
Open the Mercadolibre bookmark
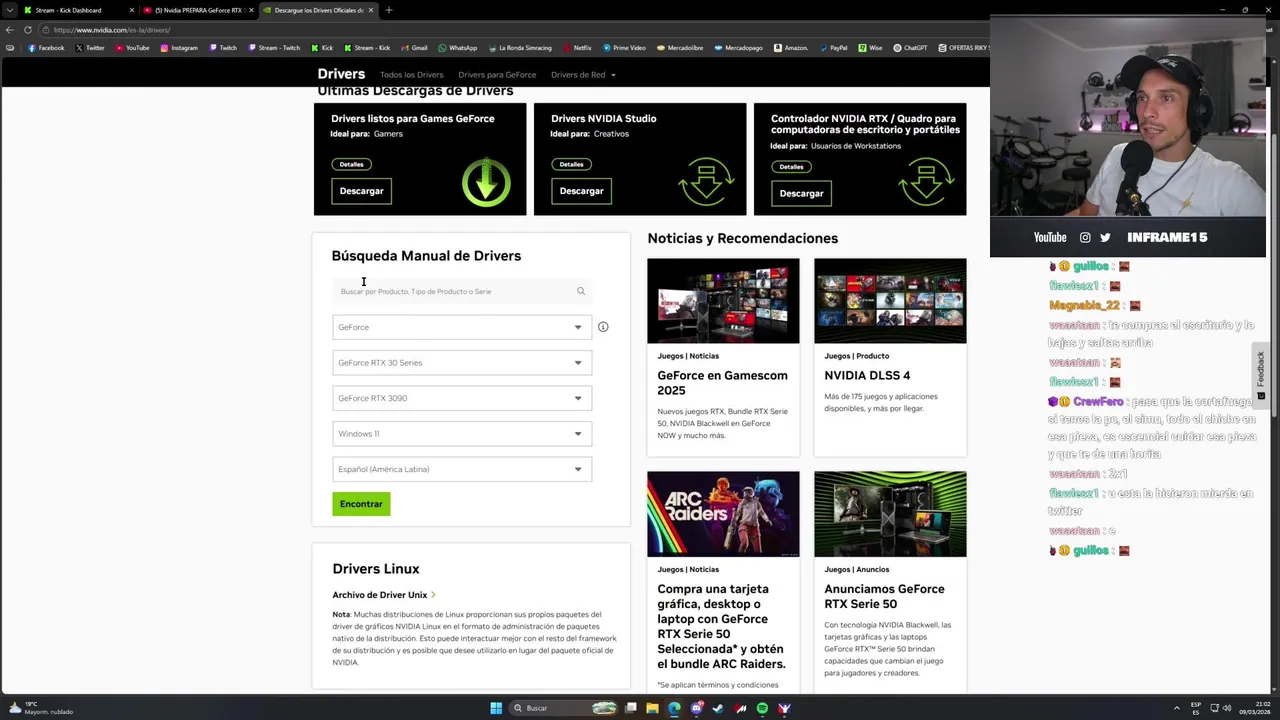click(681, 48)
